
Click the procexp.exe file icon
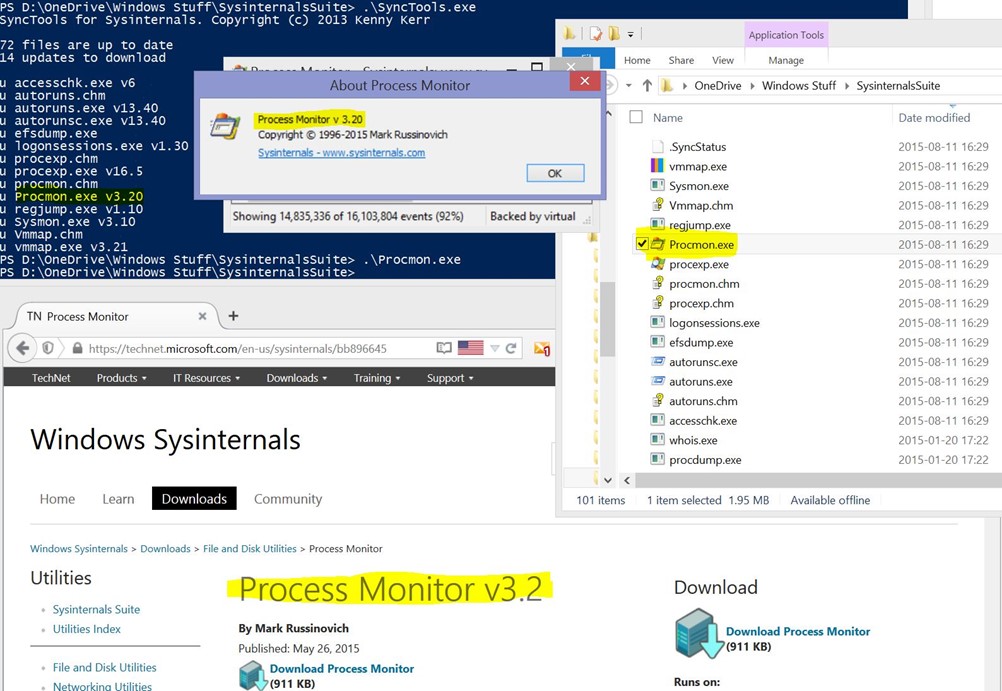(658, 264)
